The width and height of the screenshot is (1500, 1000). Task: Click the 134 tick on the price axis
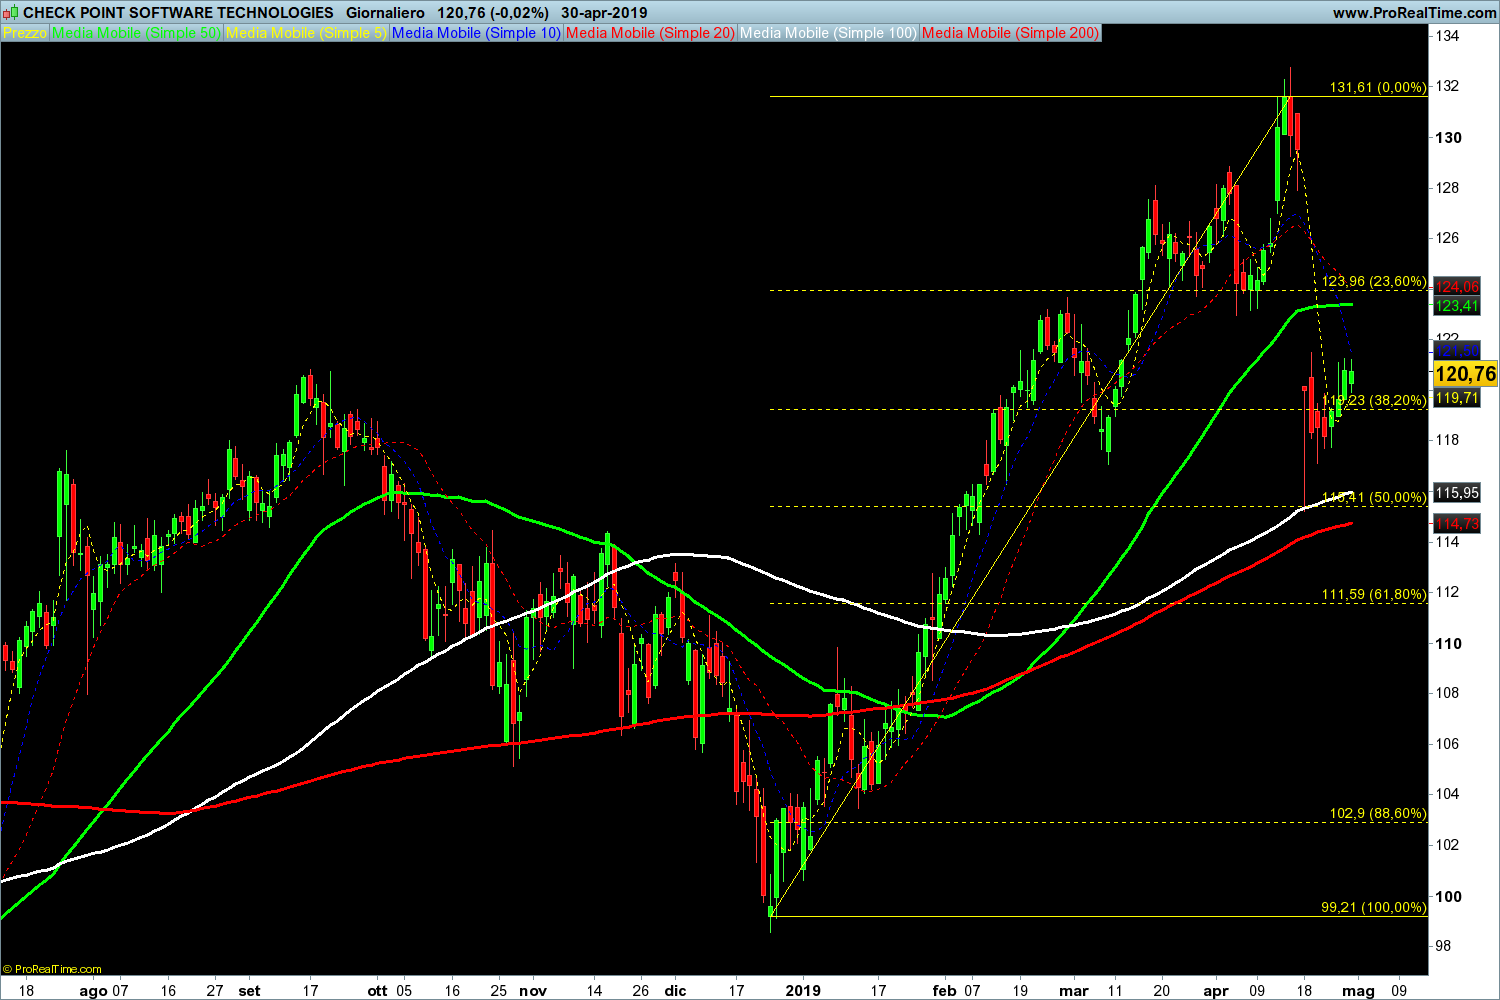pos(1448,37)
